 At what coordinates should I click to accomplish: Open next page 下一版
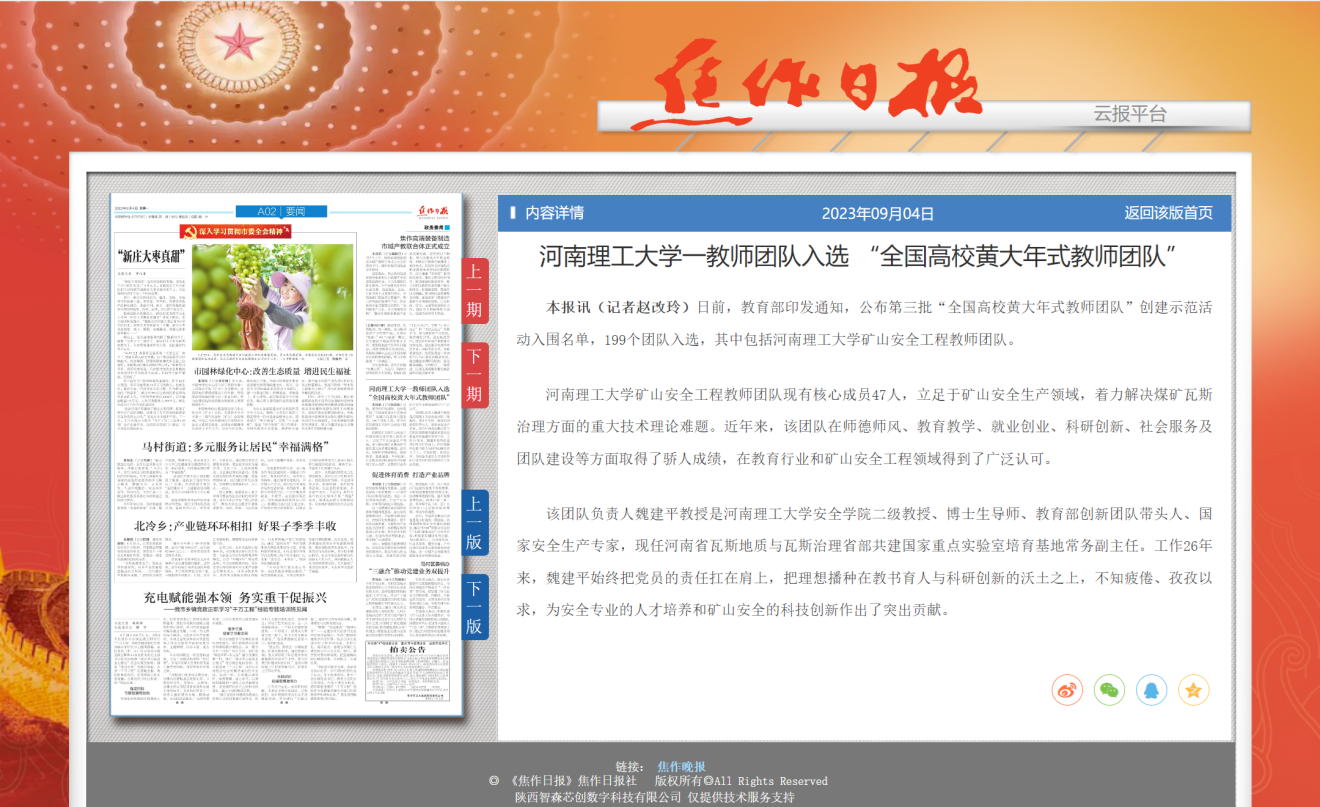coord(474,608)
